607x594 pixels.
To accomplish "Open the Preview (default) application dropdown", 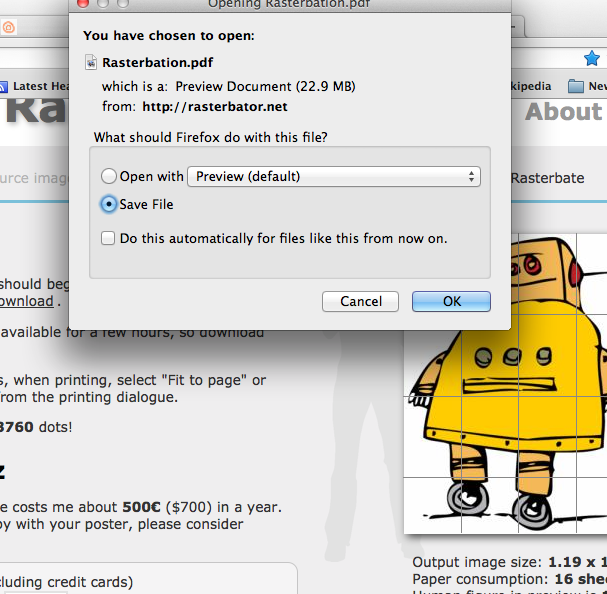I will pyautogui.click(x=334, y=177).
